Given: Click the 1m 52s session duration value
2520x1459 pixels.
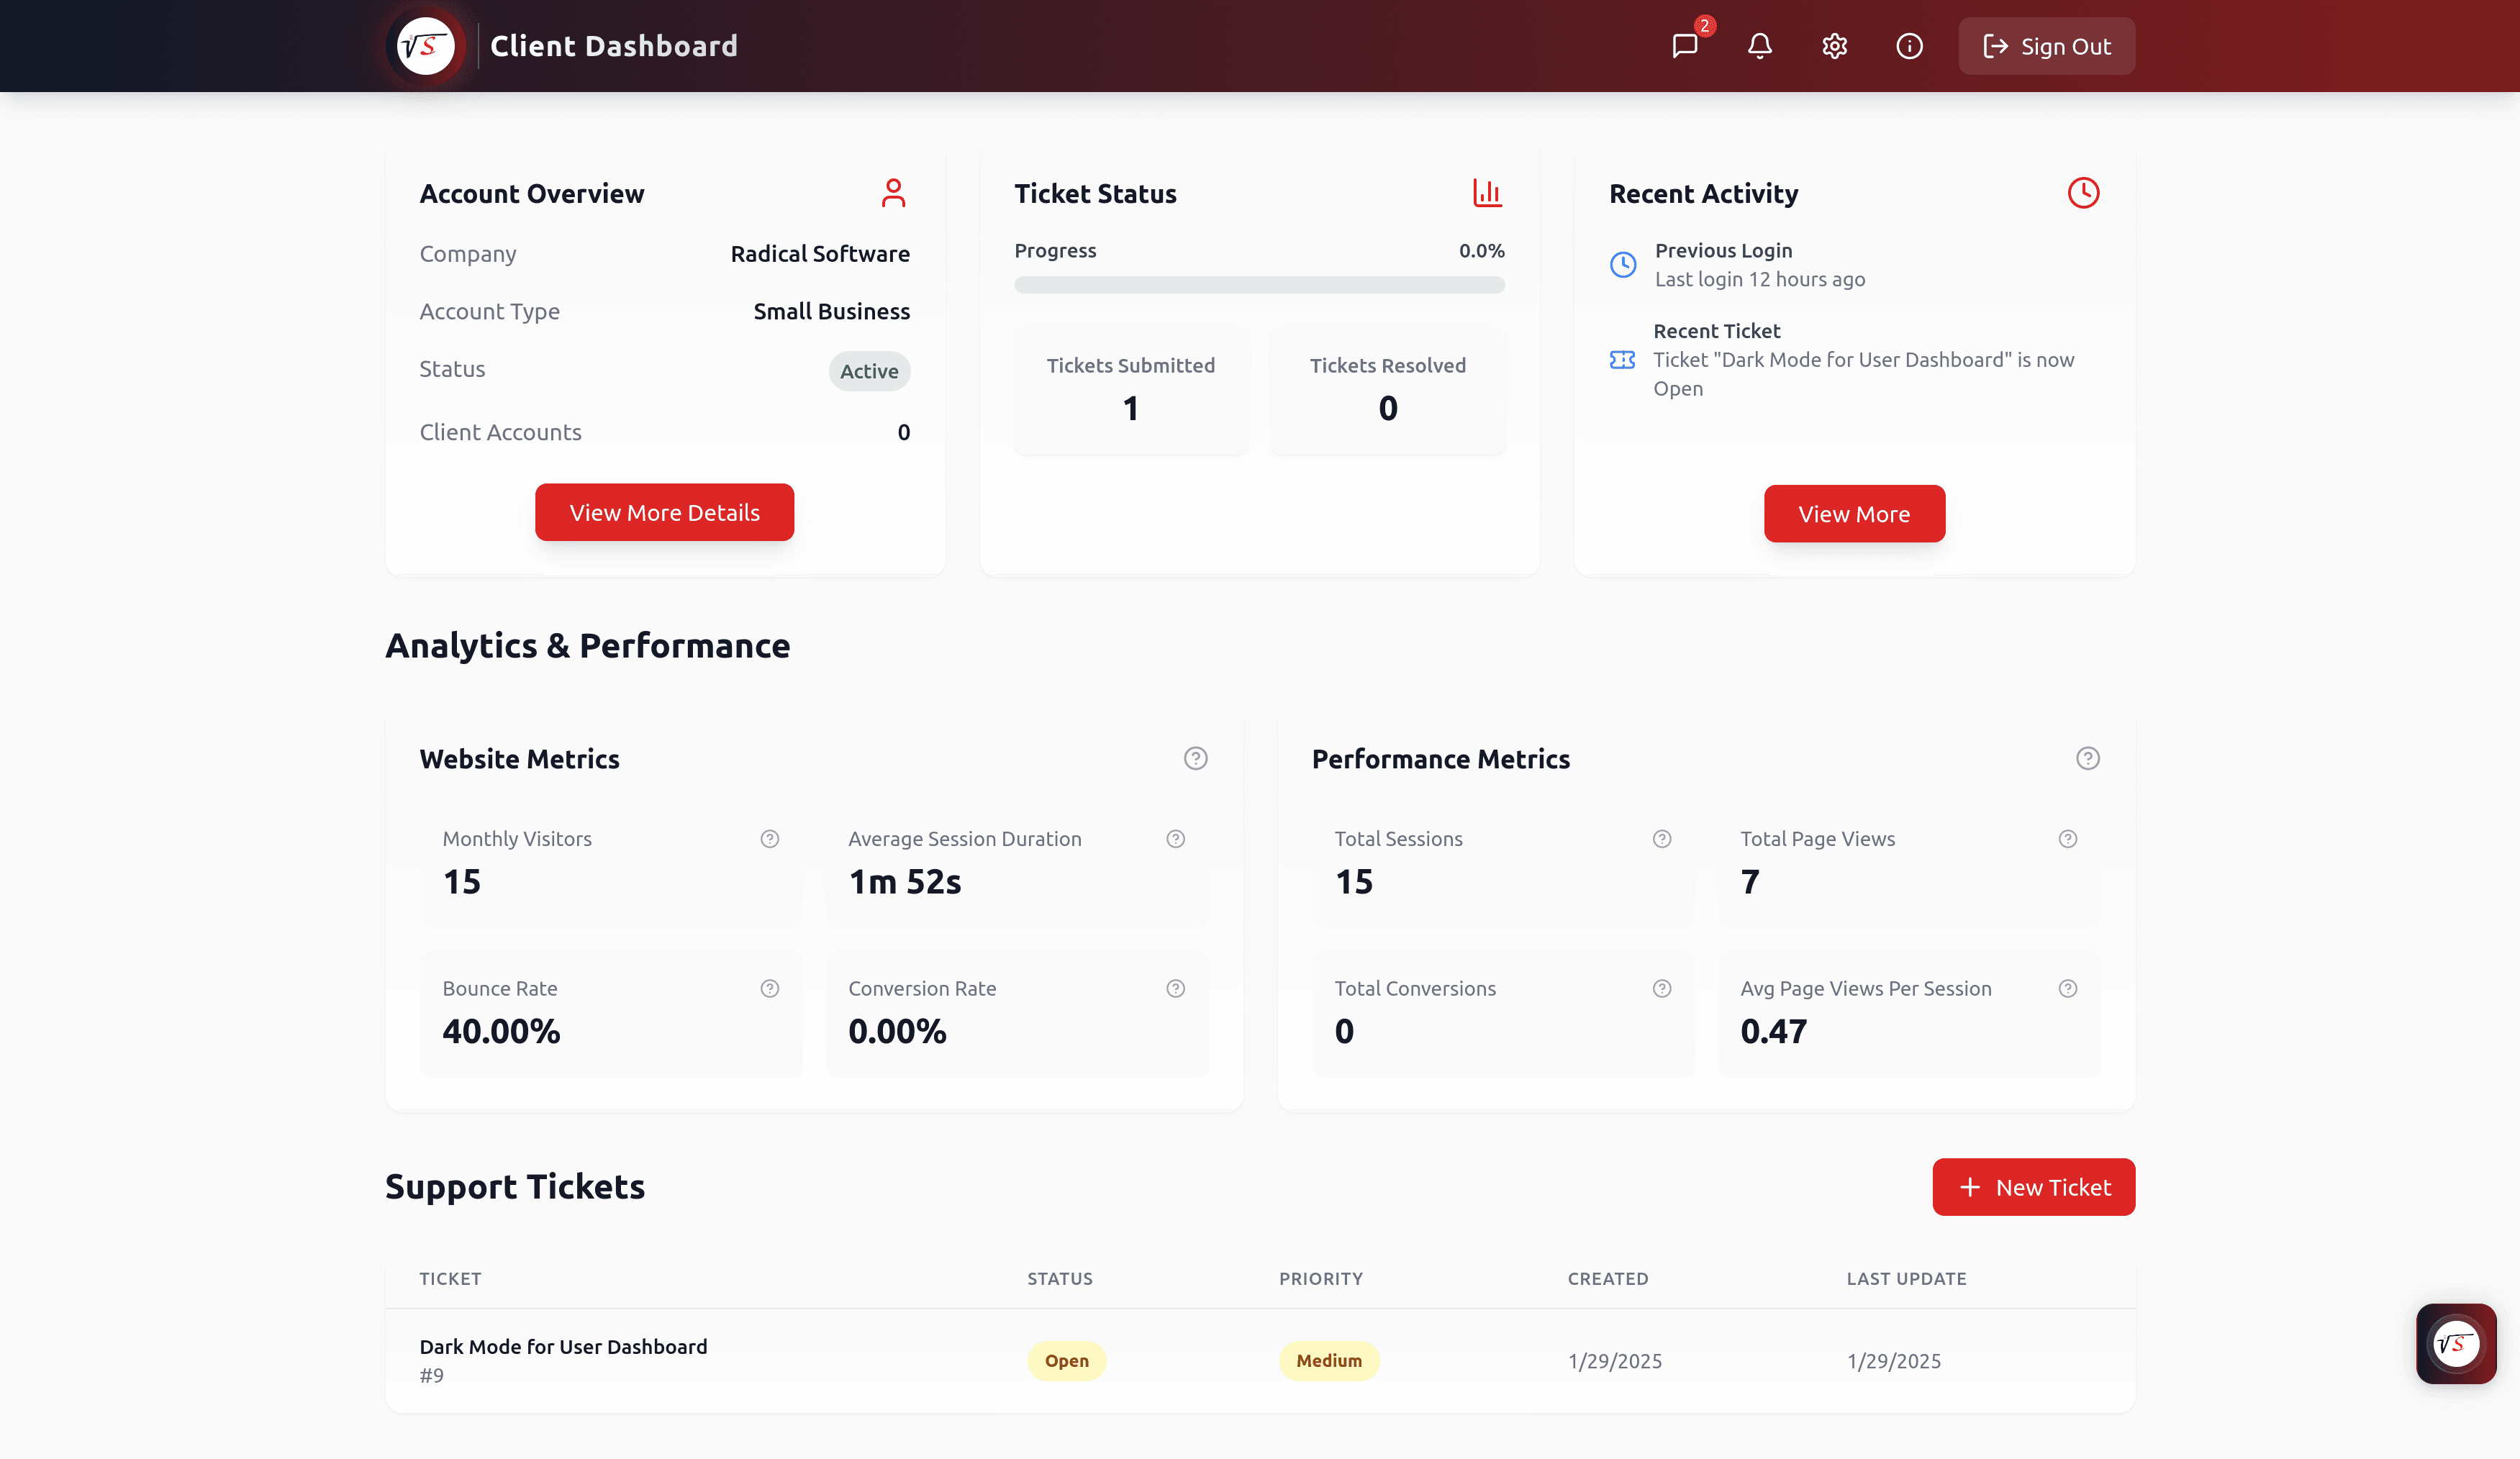Looking at the screenshot, I should (904, 881).
